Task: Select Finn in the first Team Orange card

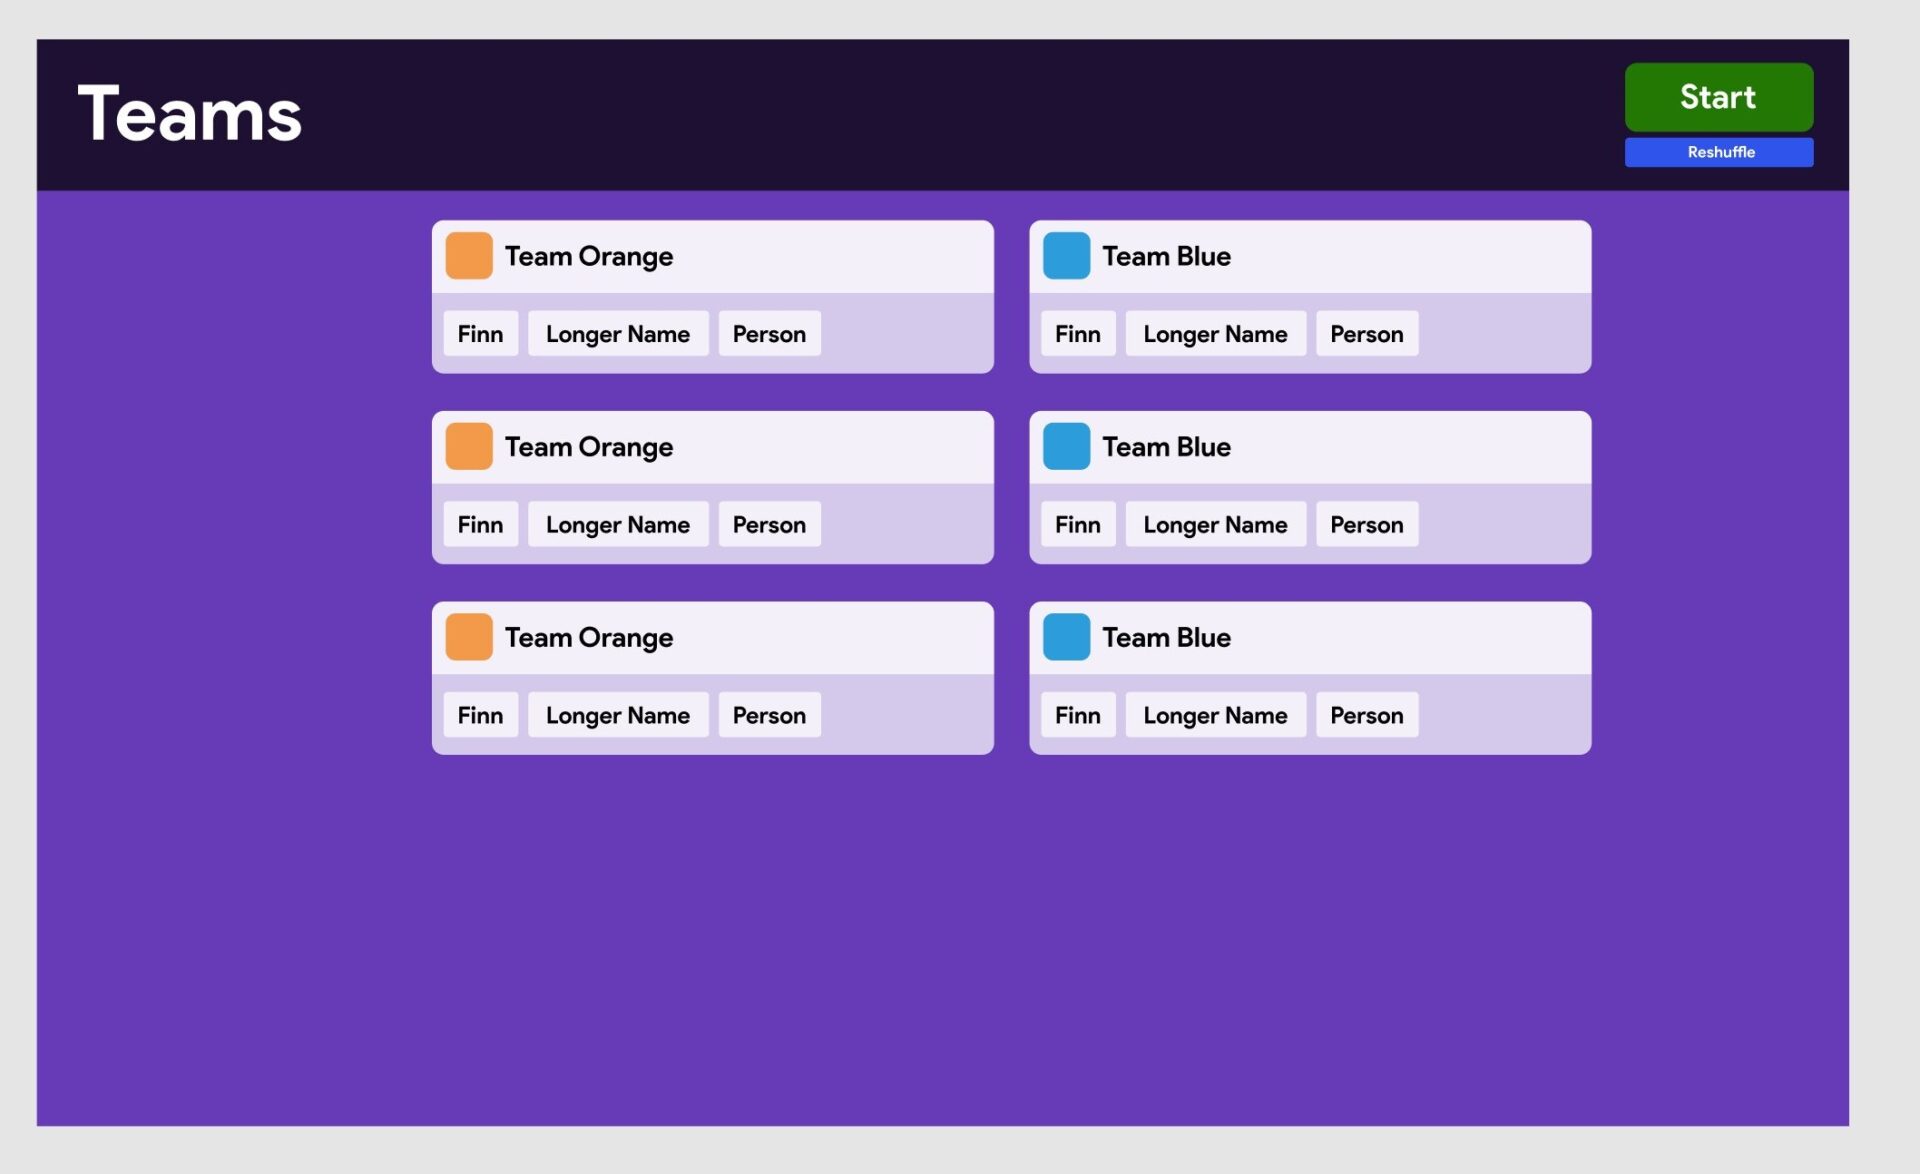Action: [x=480, y=333]
